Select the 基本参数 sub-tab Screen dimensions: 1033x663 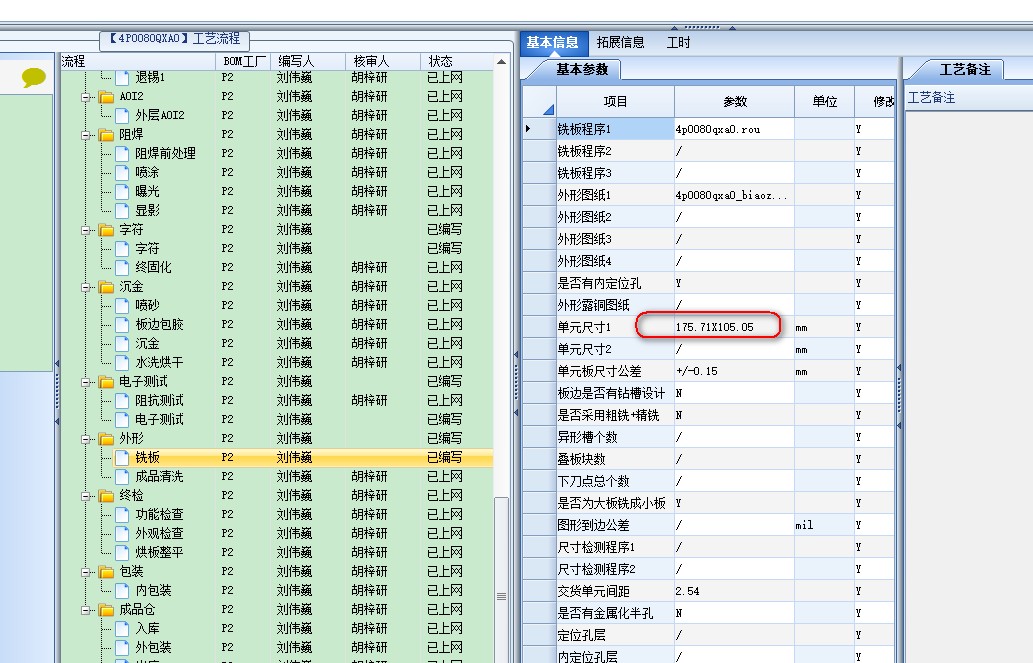tap(582, 69)
